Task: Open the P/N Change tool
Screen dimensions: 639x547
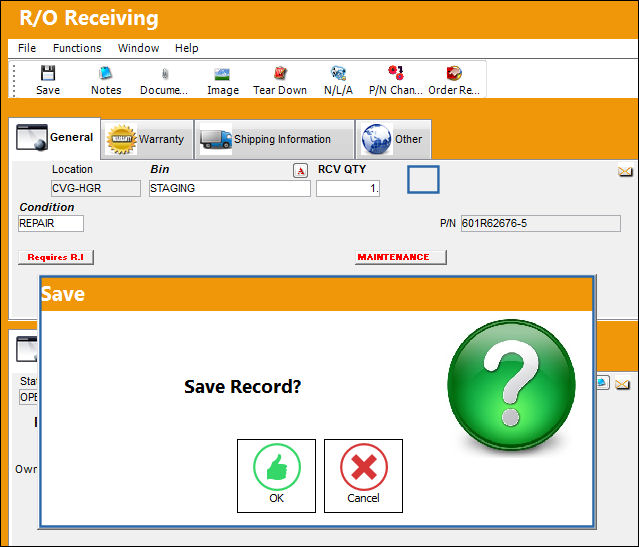Action: click(x=395, y=80)
